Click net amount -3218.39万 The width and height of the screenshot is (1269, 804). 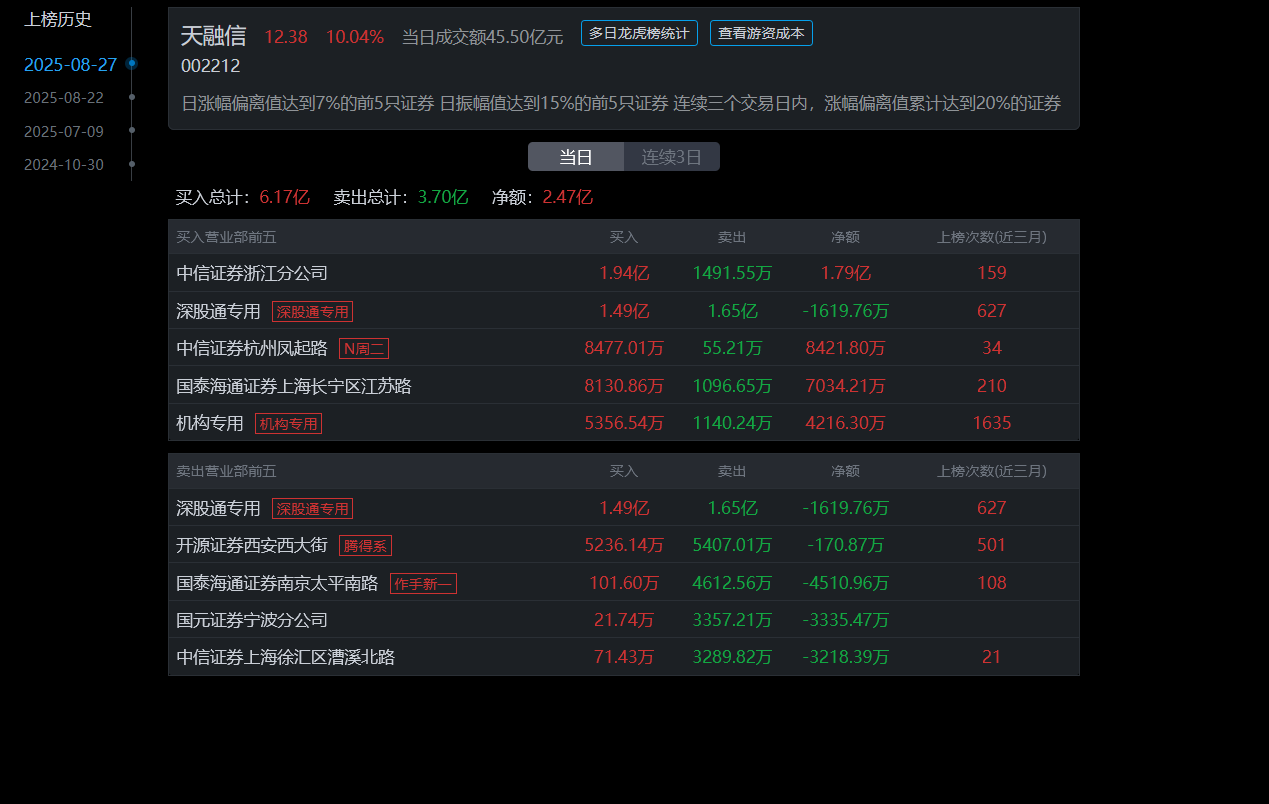[845, 657]
